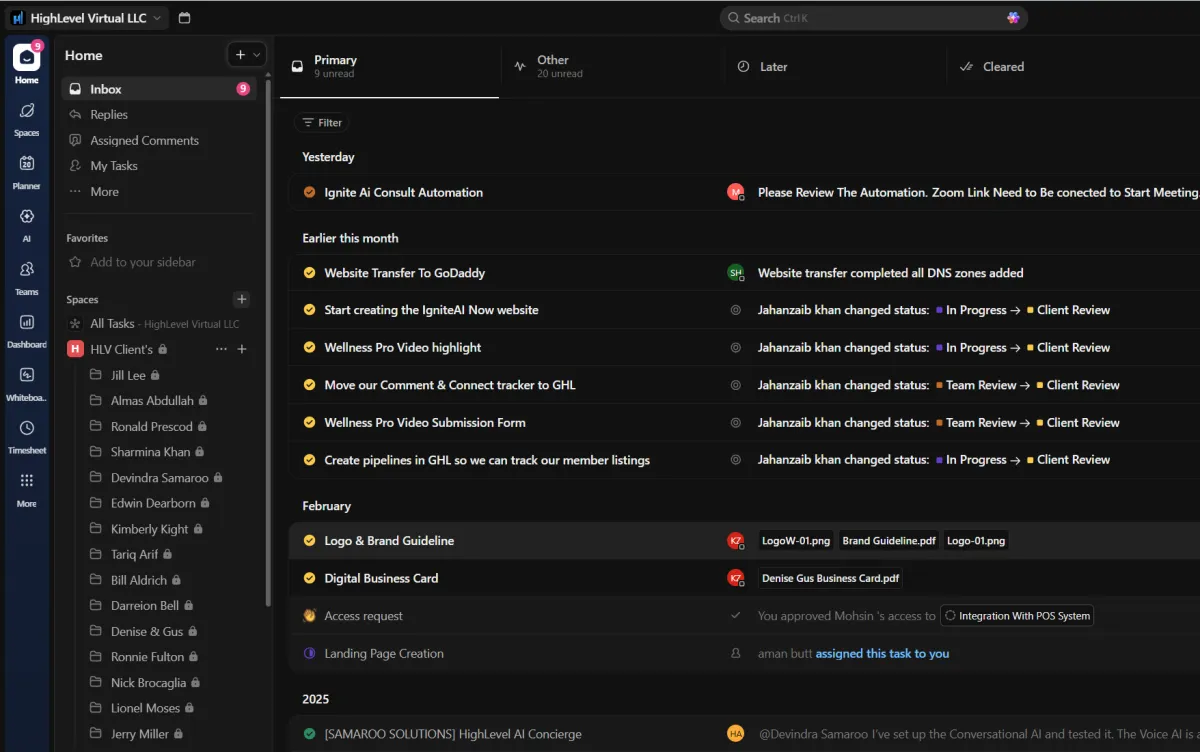Toggle status circle for Website Transfer To GoDaddy
Image resolution: width=1200 pixels, height=752 pixels.
[x=309, y=273]
